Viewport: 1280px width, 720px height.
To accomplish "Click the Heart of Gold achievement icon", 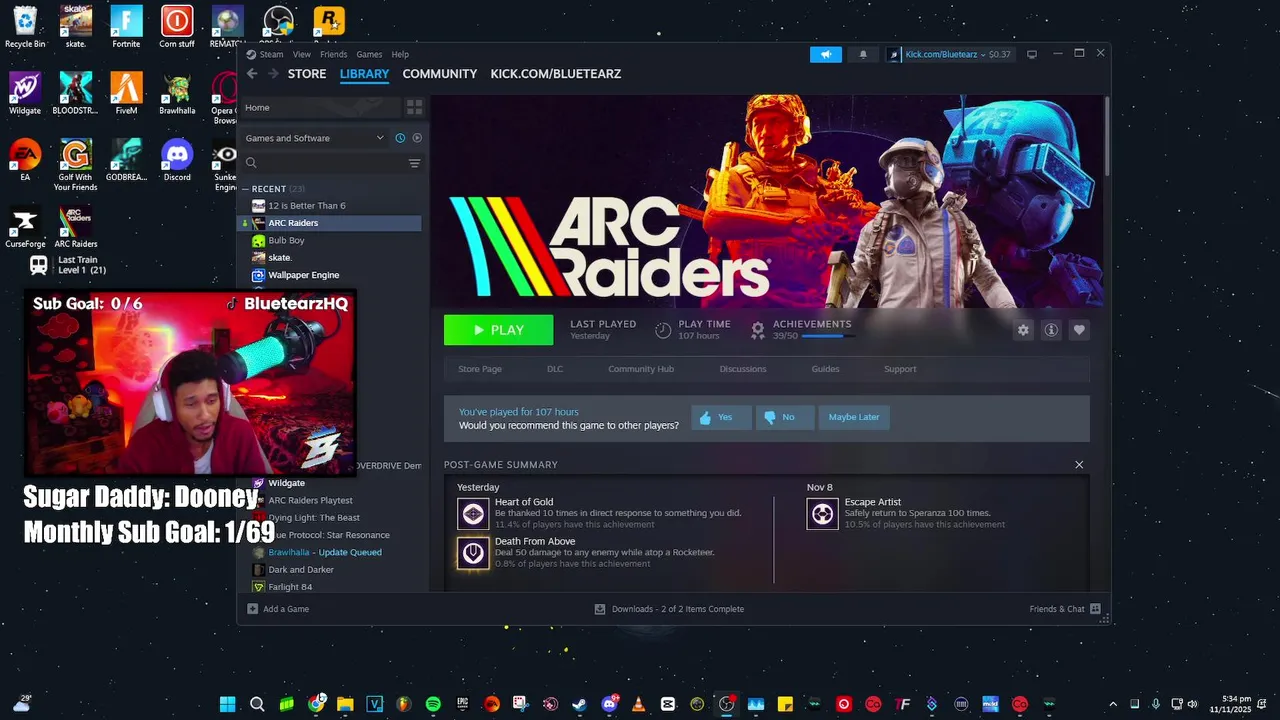I will click(473, 514).
